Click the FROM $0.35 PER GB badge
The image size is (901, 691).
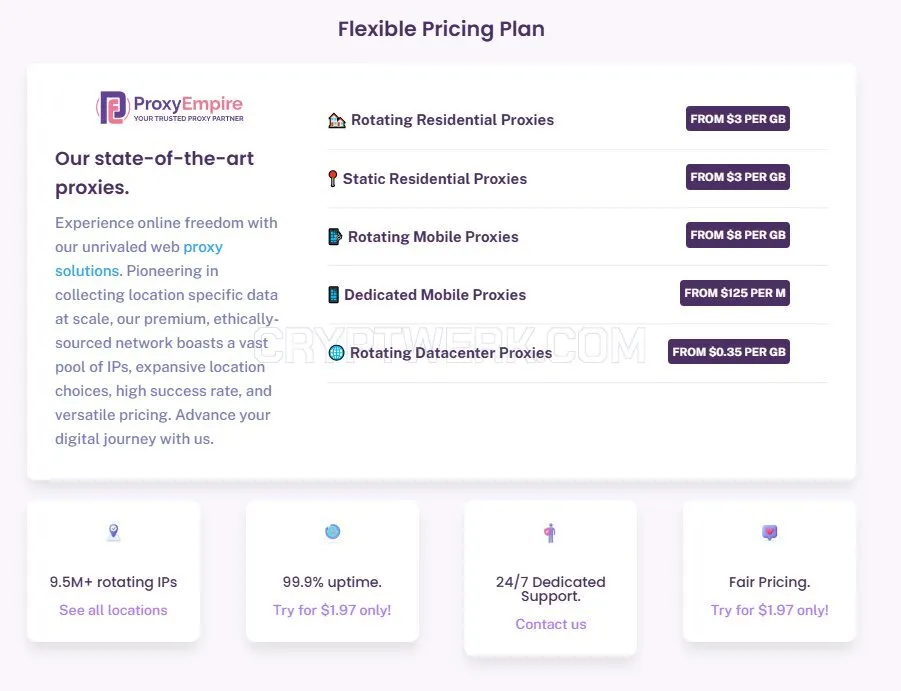tap(729, 352)
